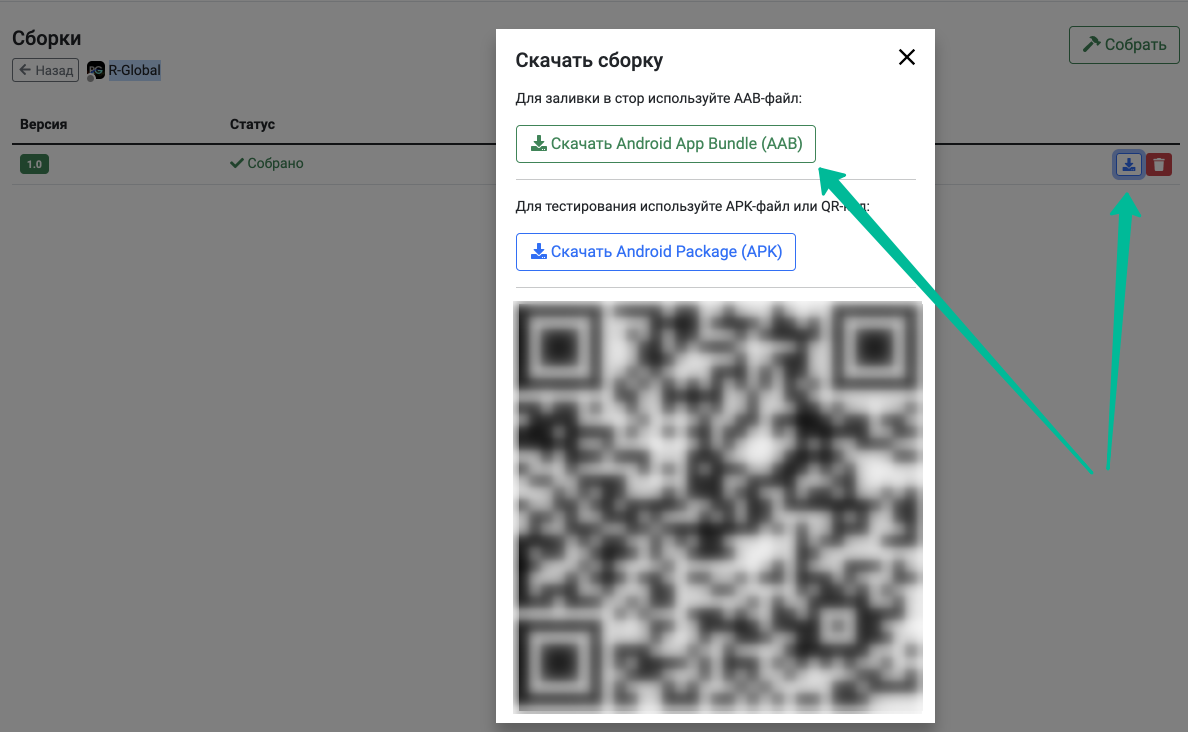Click the 'Собрать' build button
This screenshot has height=732, width=1188.
point(1124,45)
